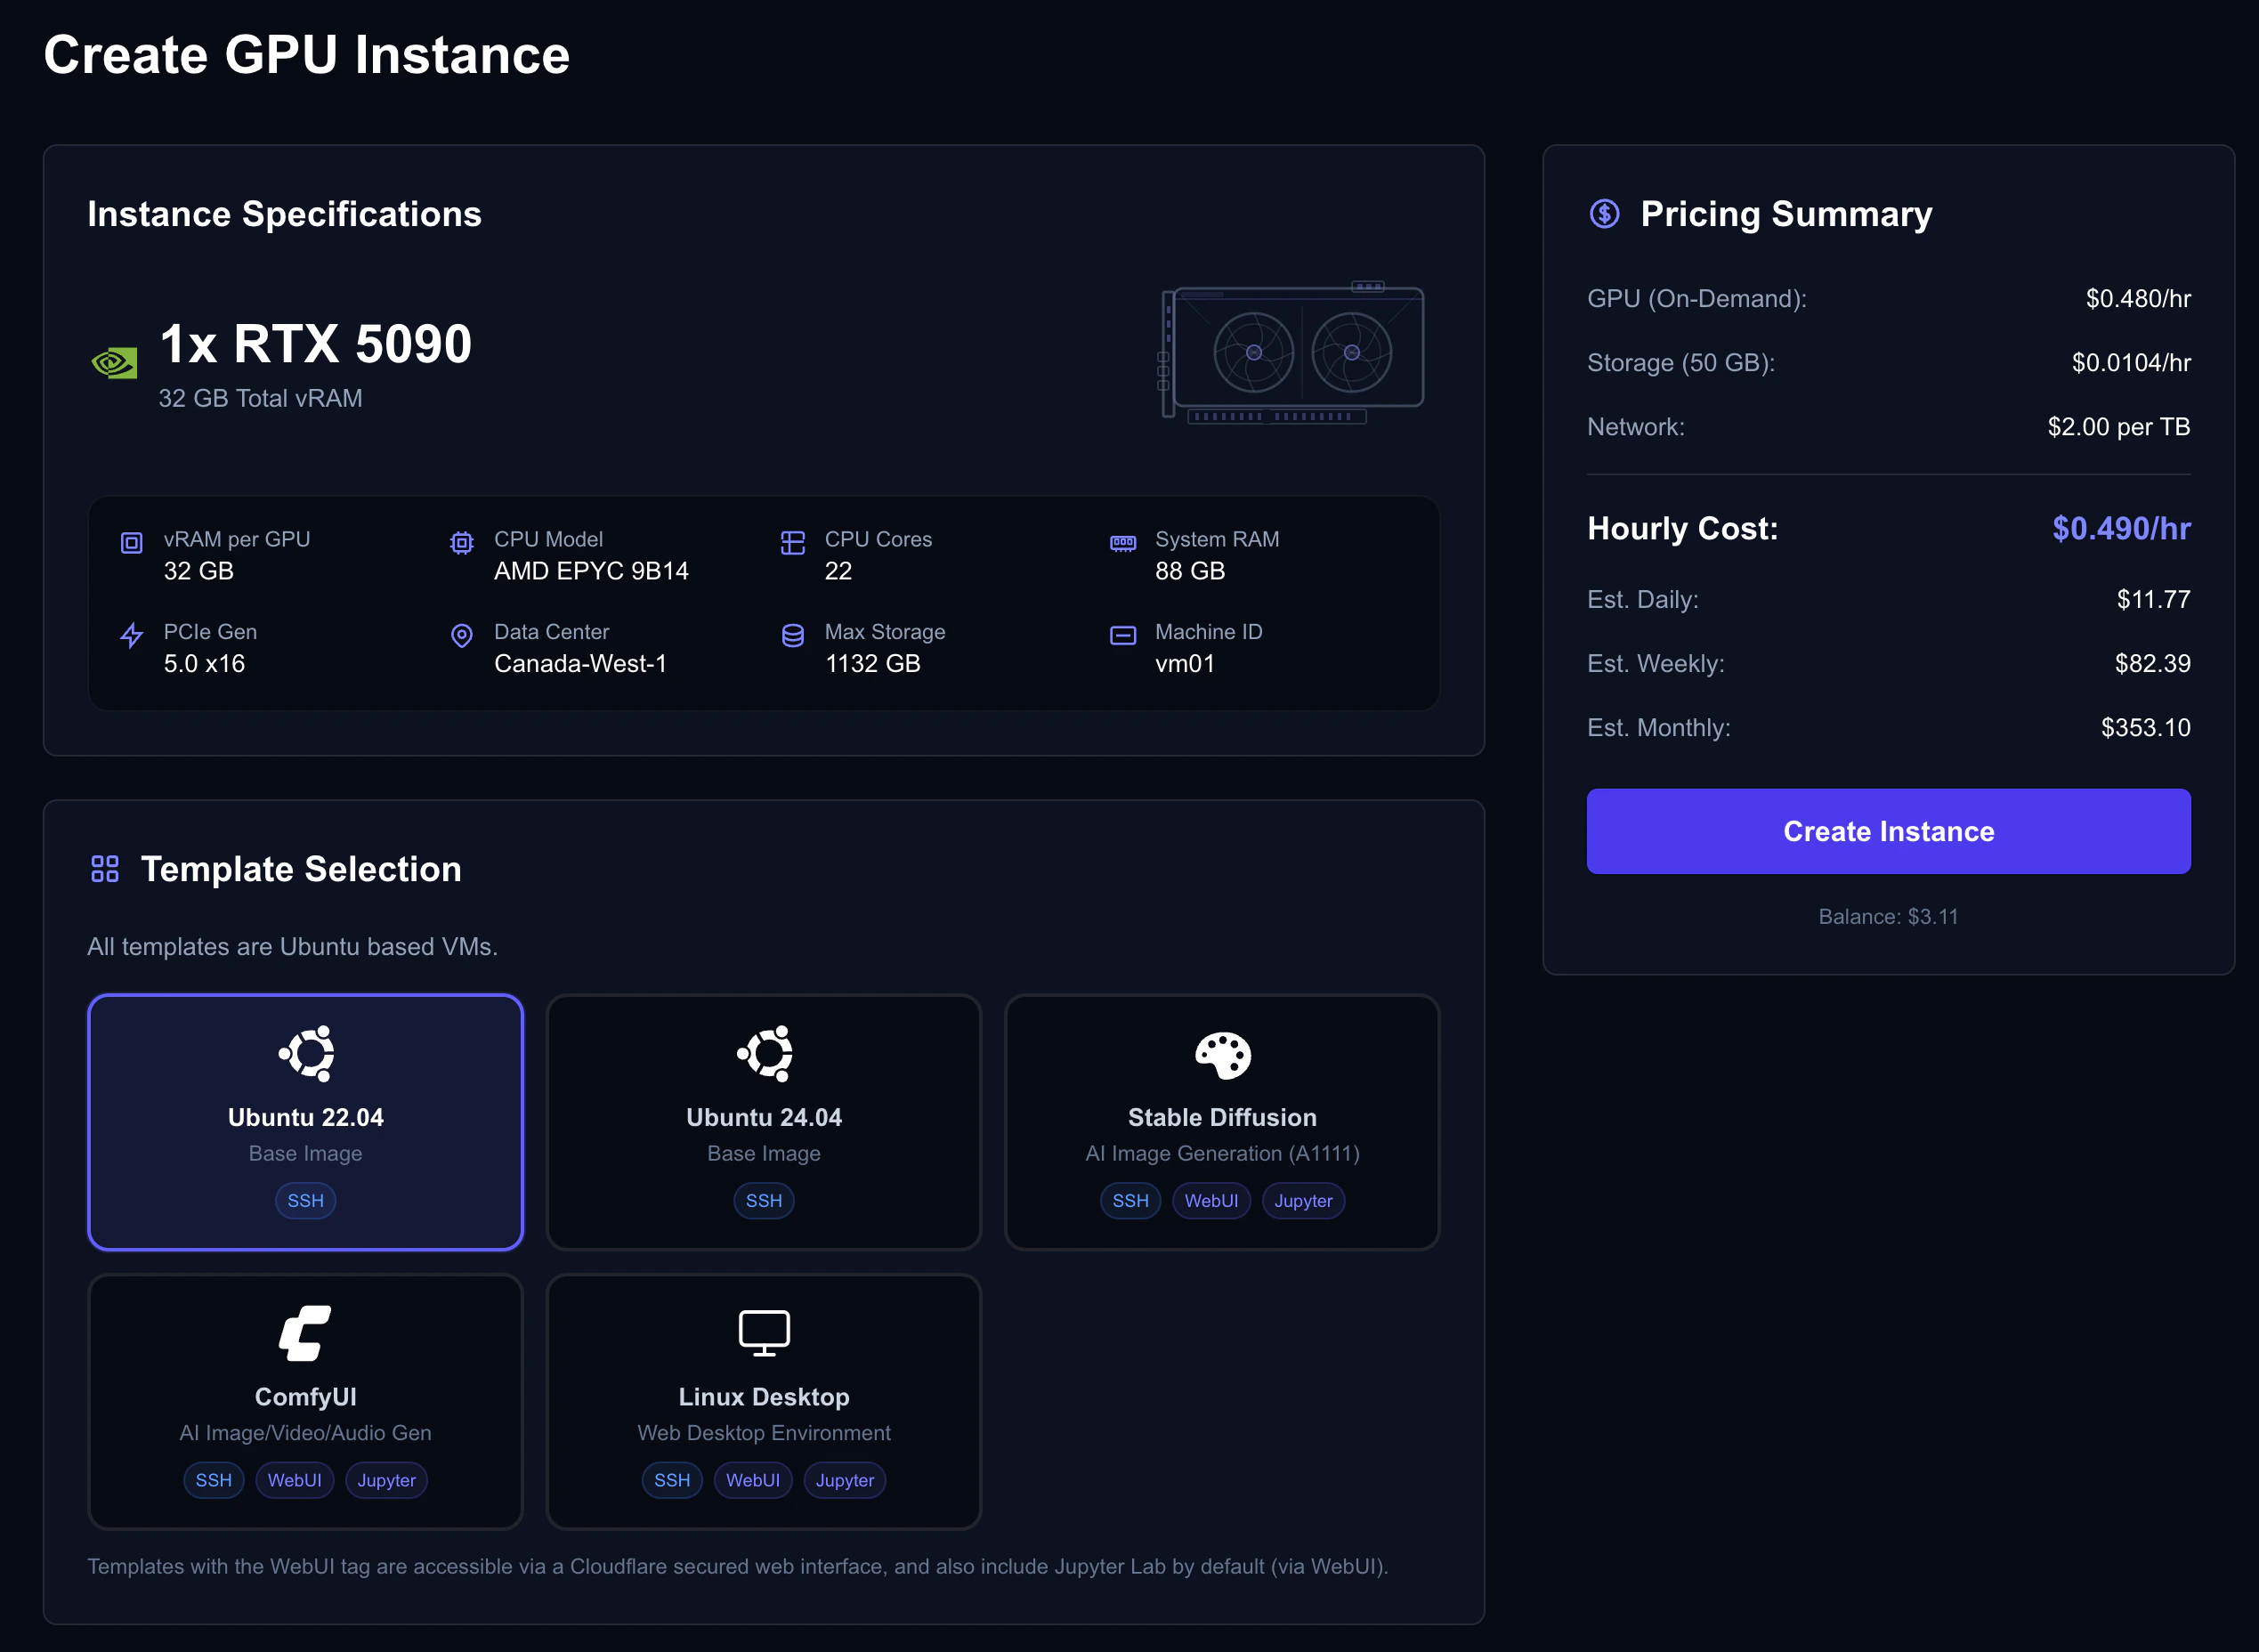Click the Data Center location pin icon

(x=461, y=635)
